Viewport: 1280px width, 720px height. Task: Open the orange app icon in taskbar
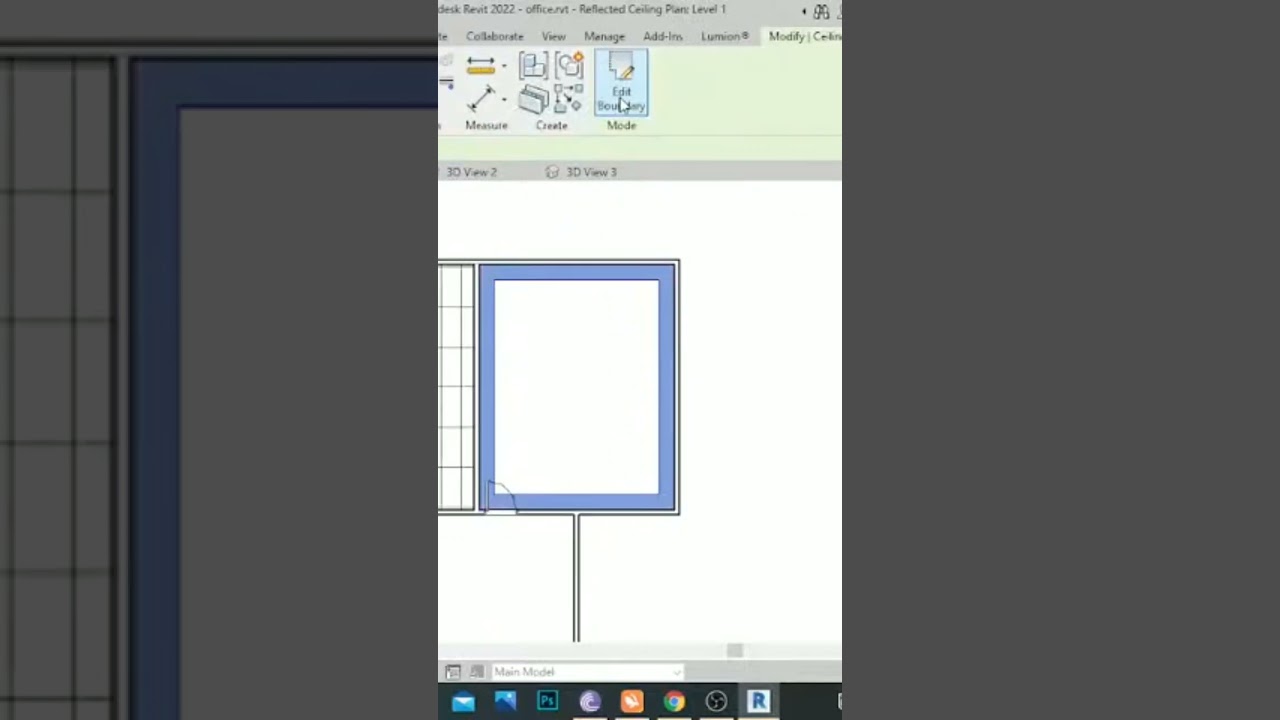point(631,702)
